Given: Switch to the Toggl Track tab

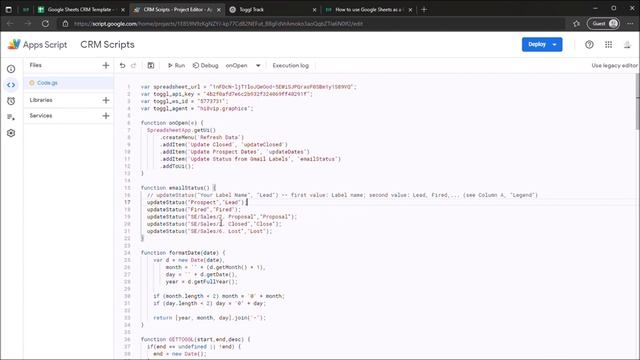Looking at the screenshot, I should pos(272,9).
